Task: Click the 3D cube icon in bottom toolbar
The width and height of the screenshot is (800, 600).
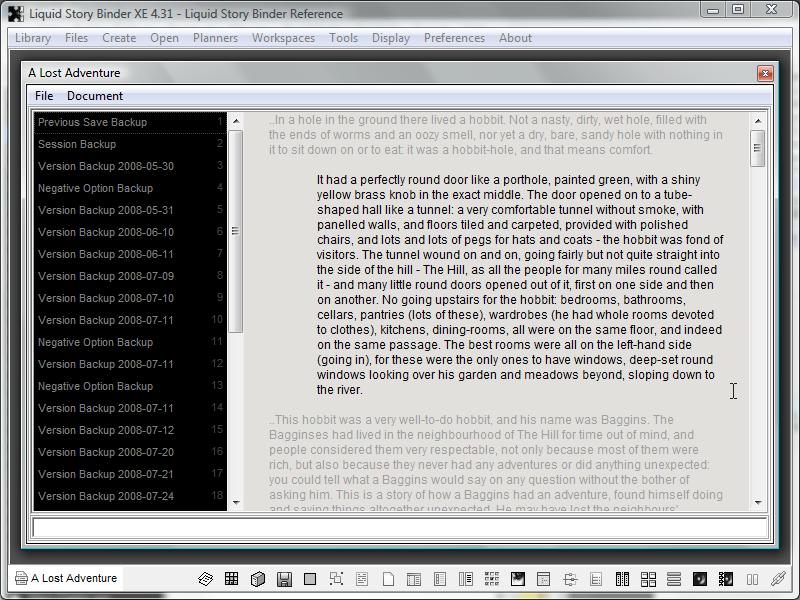Action: pos(258,579)
